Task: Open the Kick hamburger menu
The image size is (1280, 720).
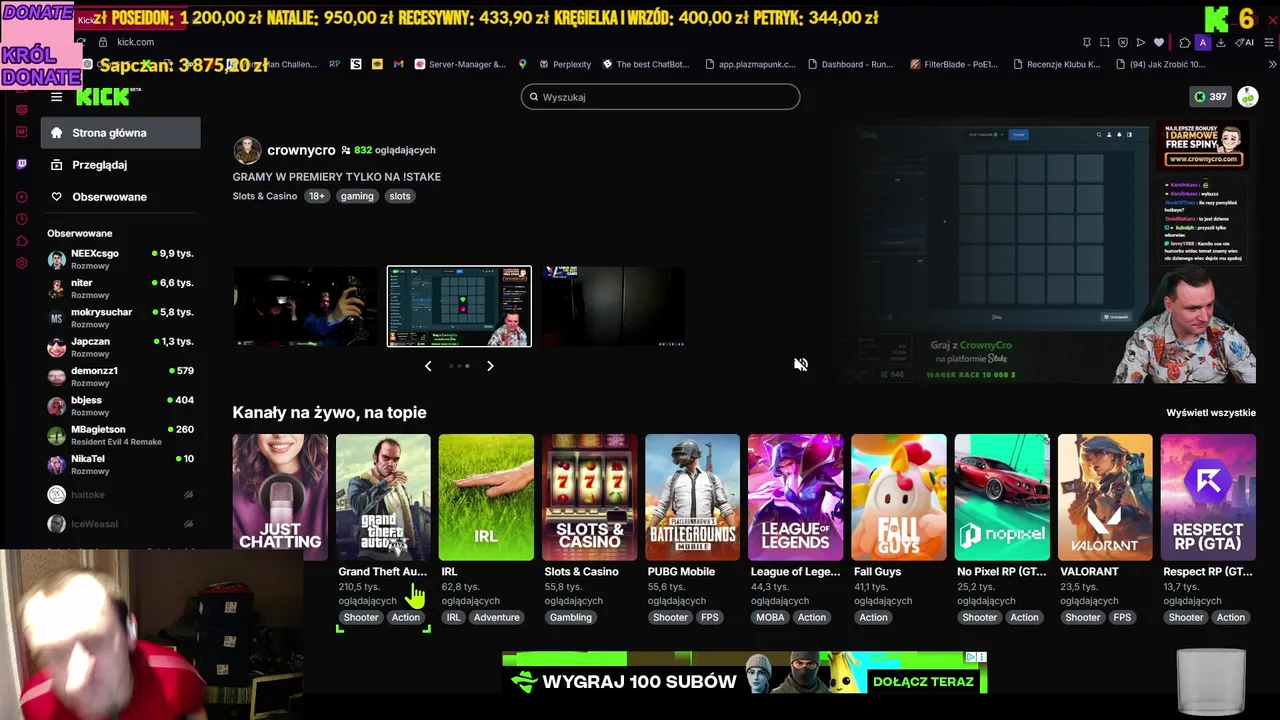Action: coord(56,97)
